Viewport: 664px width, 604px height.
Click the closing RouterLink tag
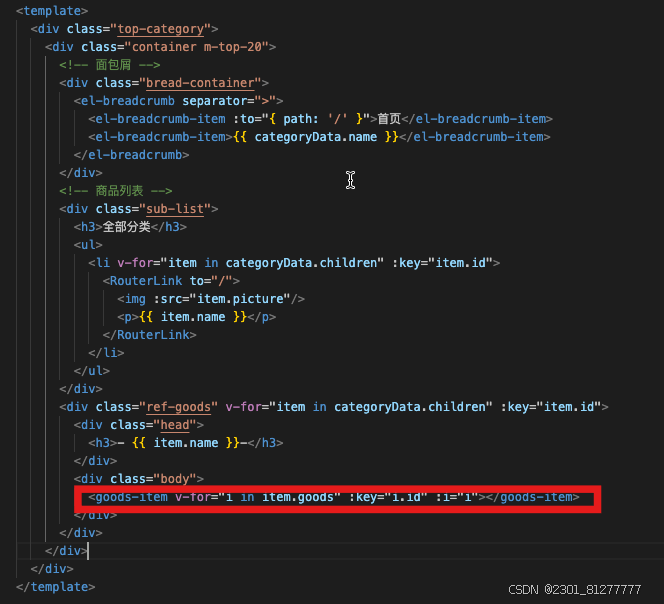pyautogui.click(x=149, y=335)
